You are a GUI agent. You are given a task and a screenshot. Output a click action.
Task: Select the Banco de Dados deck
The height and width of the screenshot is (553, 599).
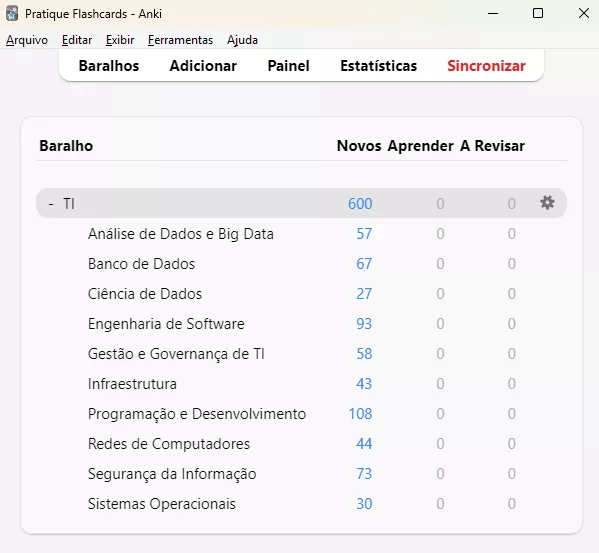coord(141,264)
